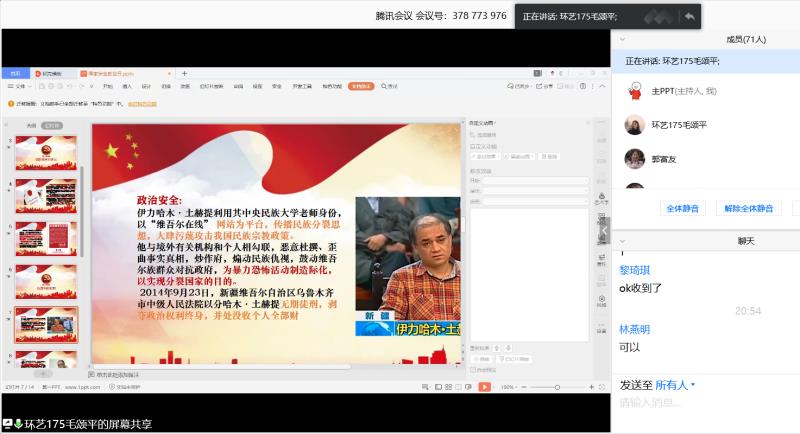The image size is (800, 434).
Task: Switch to slide sorter grid view icon
Action: (448, 387)
